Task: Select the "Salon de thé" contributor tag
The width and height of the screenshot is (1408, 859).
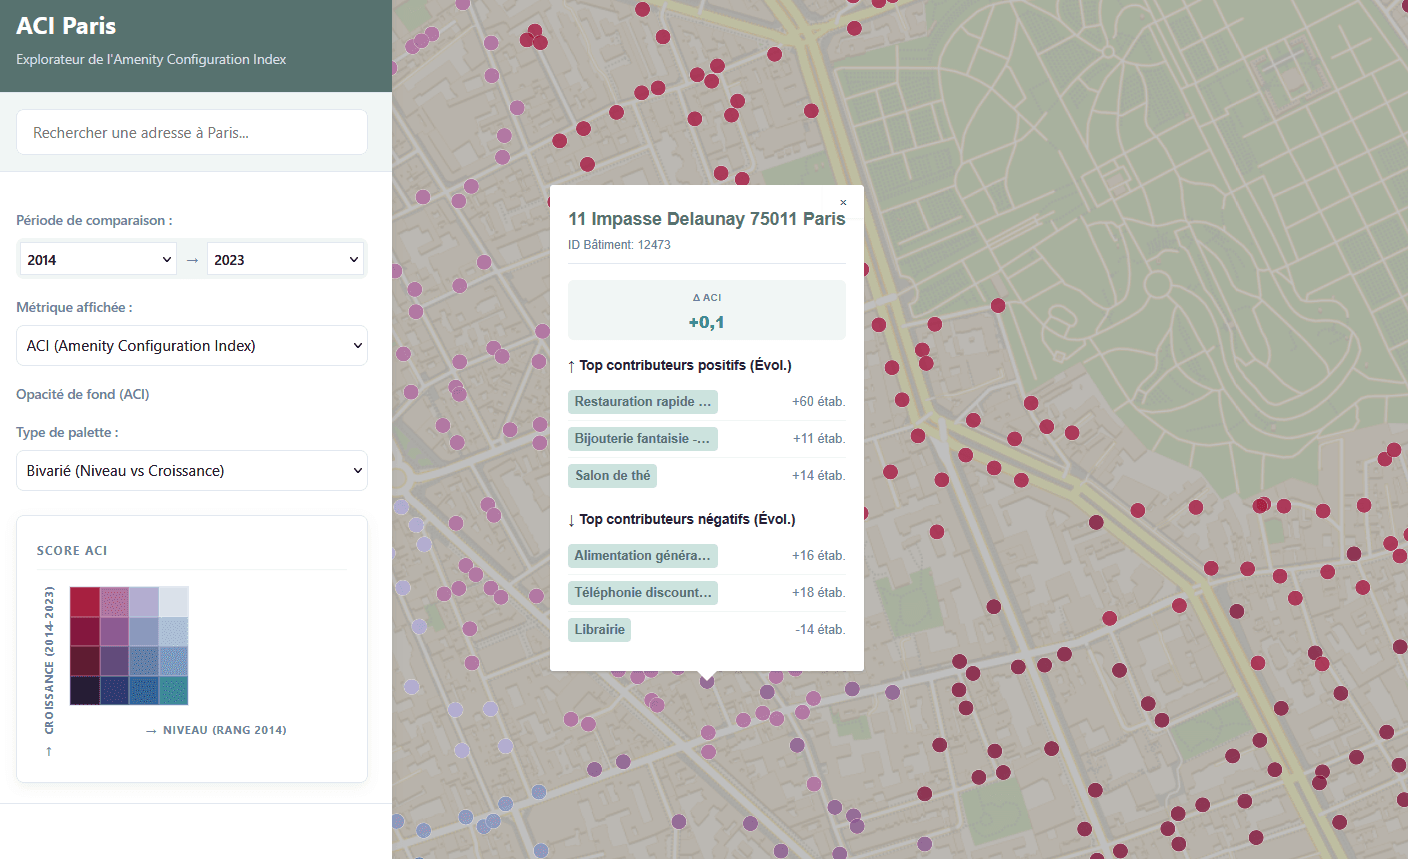Action: [612, 475]
